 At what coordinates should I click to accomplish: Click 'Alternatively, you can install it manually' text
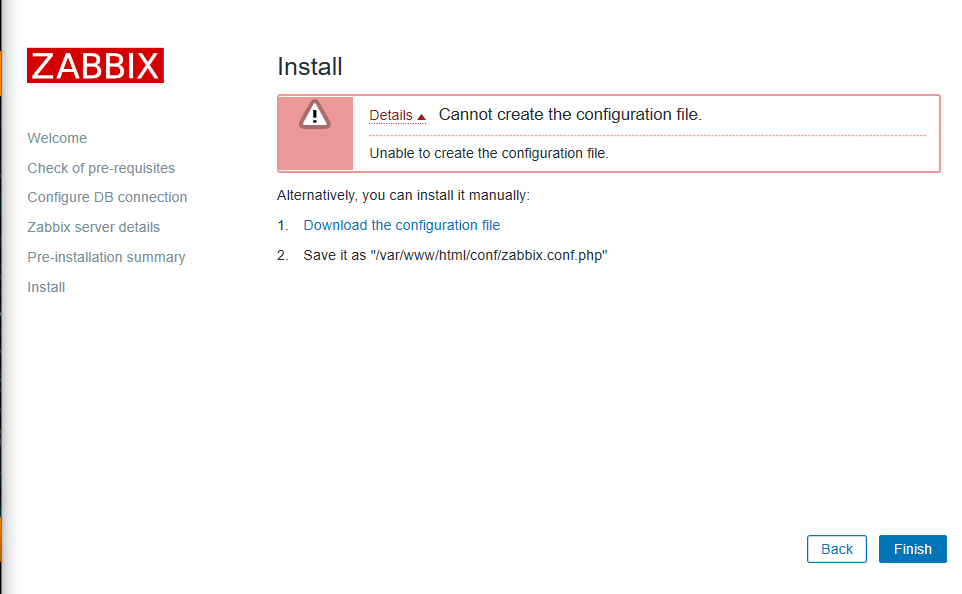(x=403, y=195)
